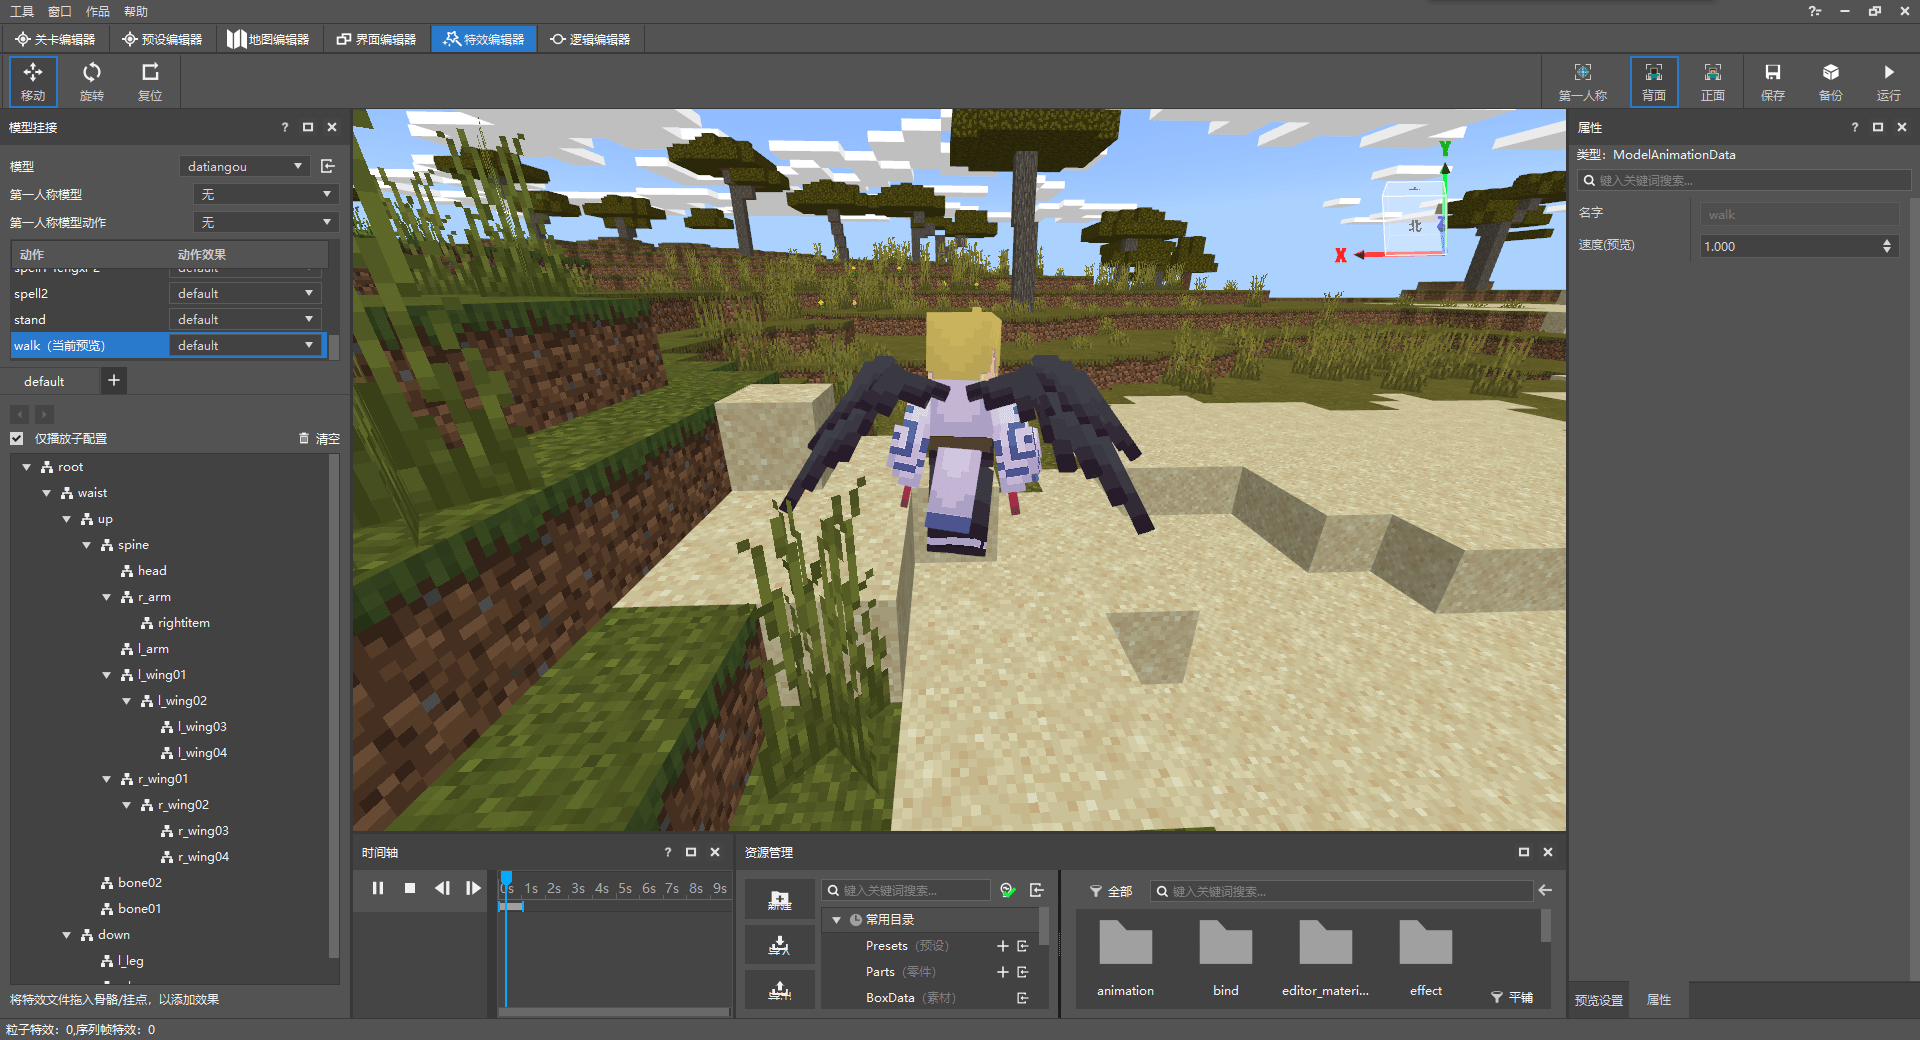
Task: Stop the timeline playback
Action: tap(410, 888)
